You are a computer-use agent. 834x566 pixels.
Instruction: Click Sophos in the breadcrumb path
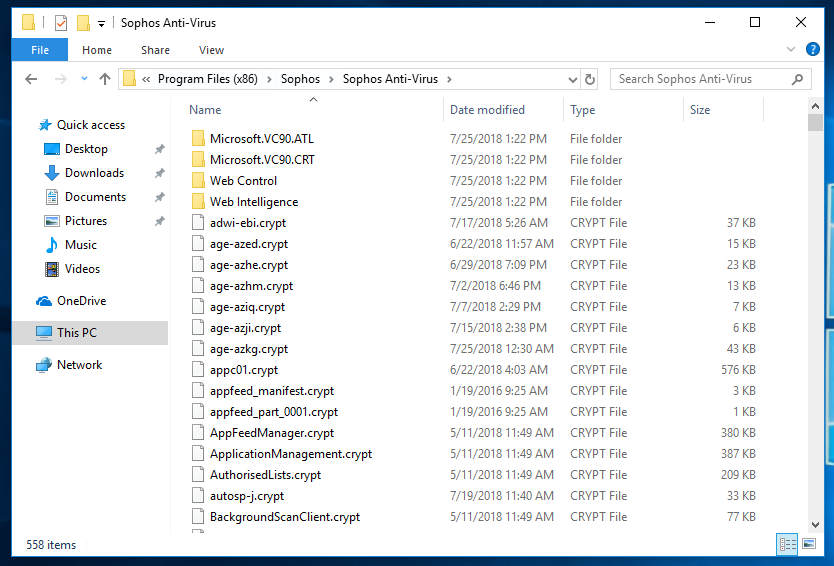click(x=300, y=79)
